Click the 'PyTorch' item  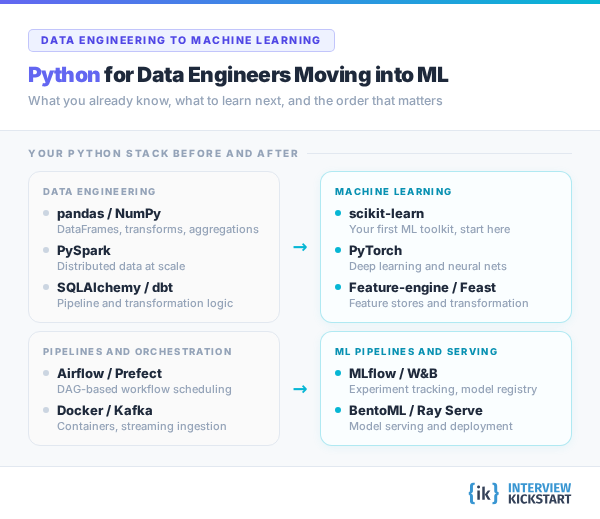pyautogui.click(x=375, y=251)
